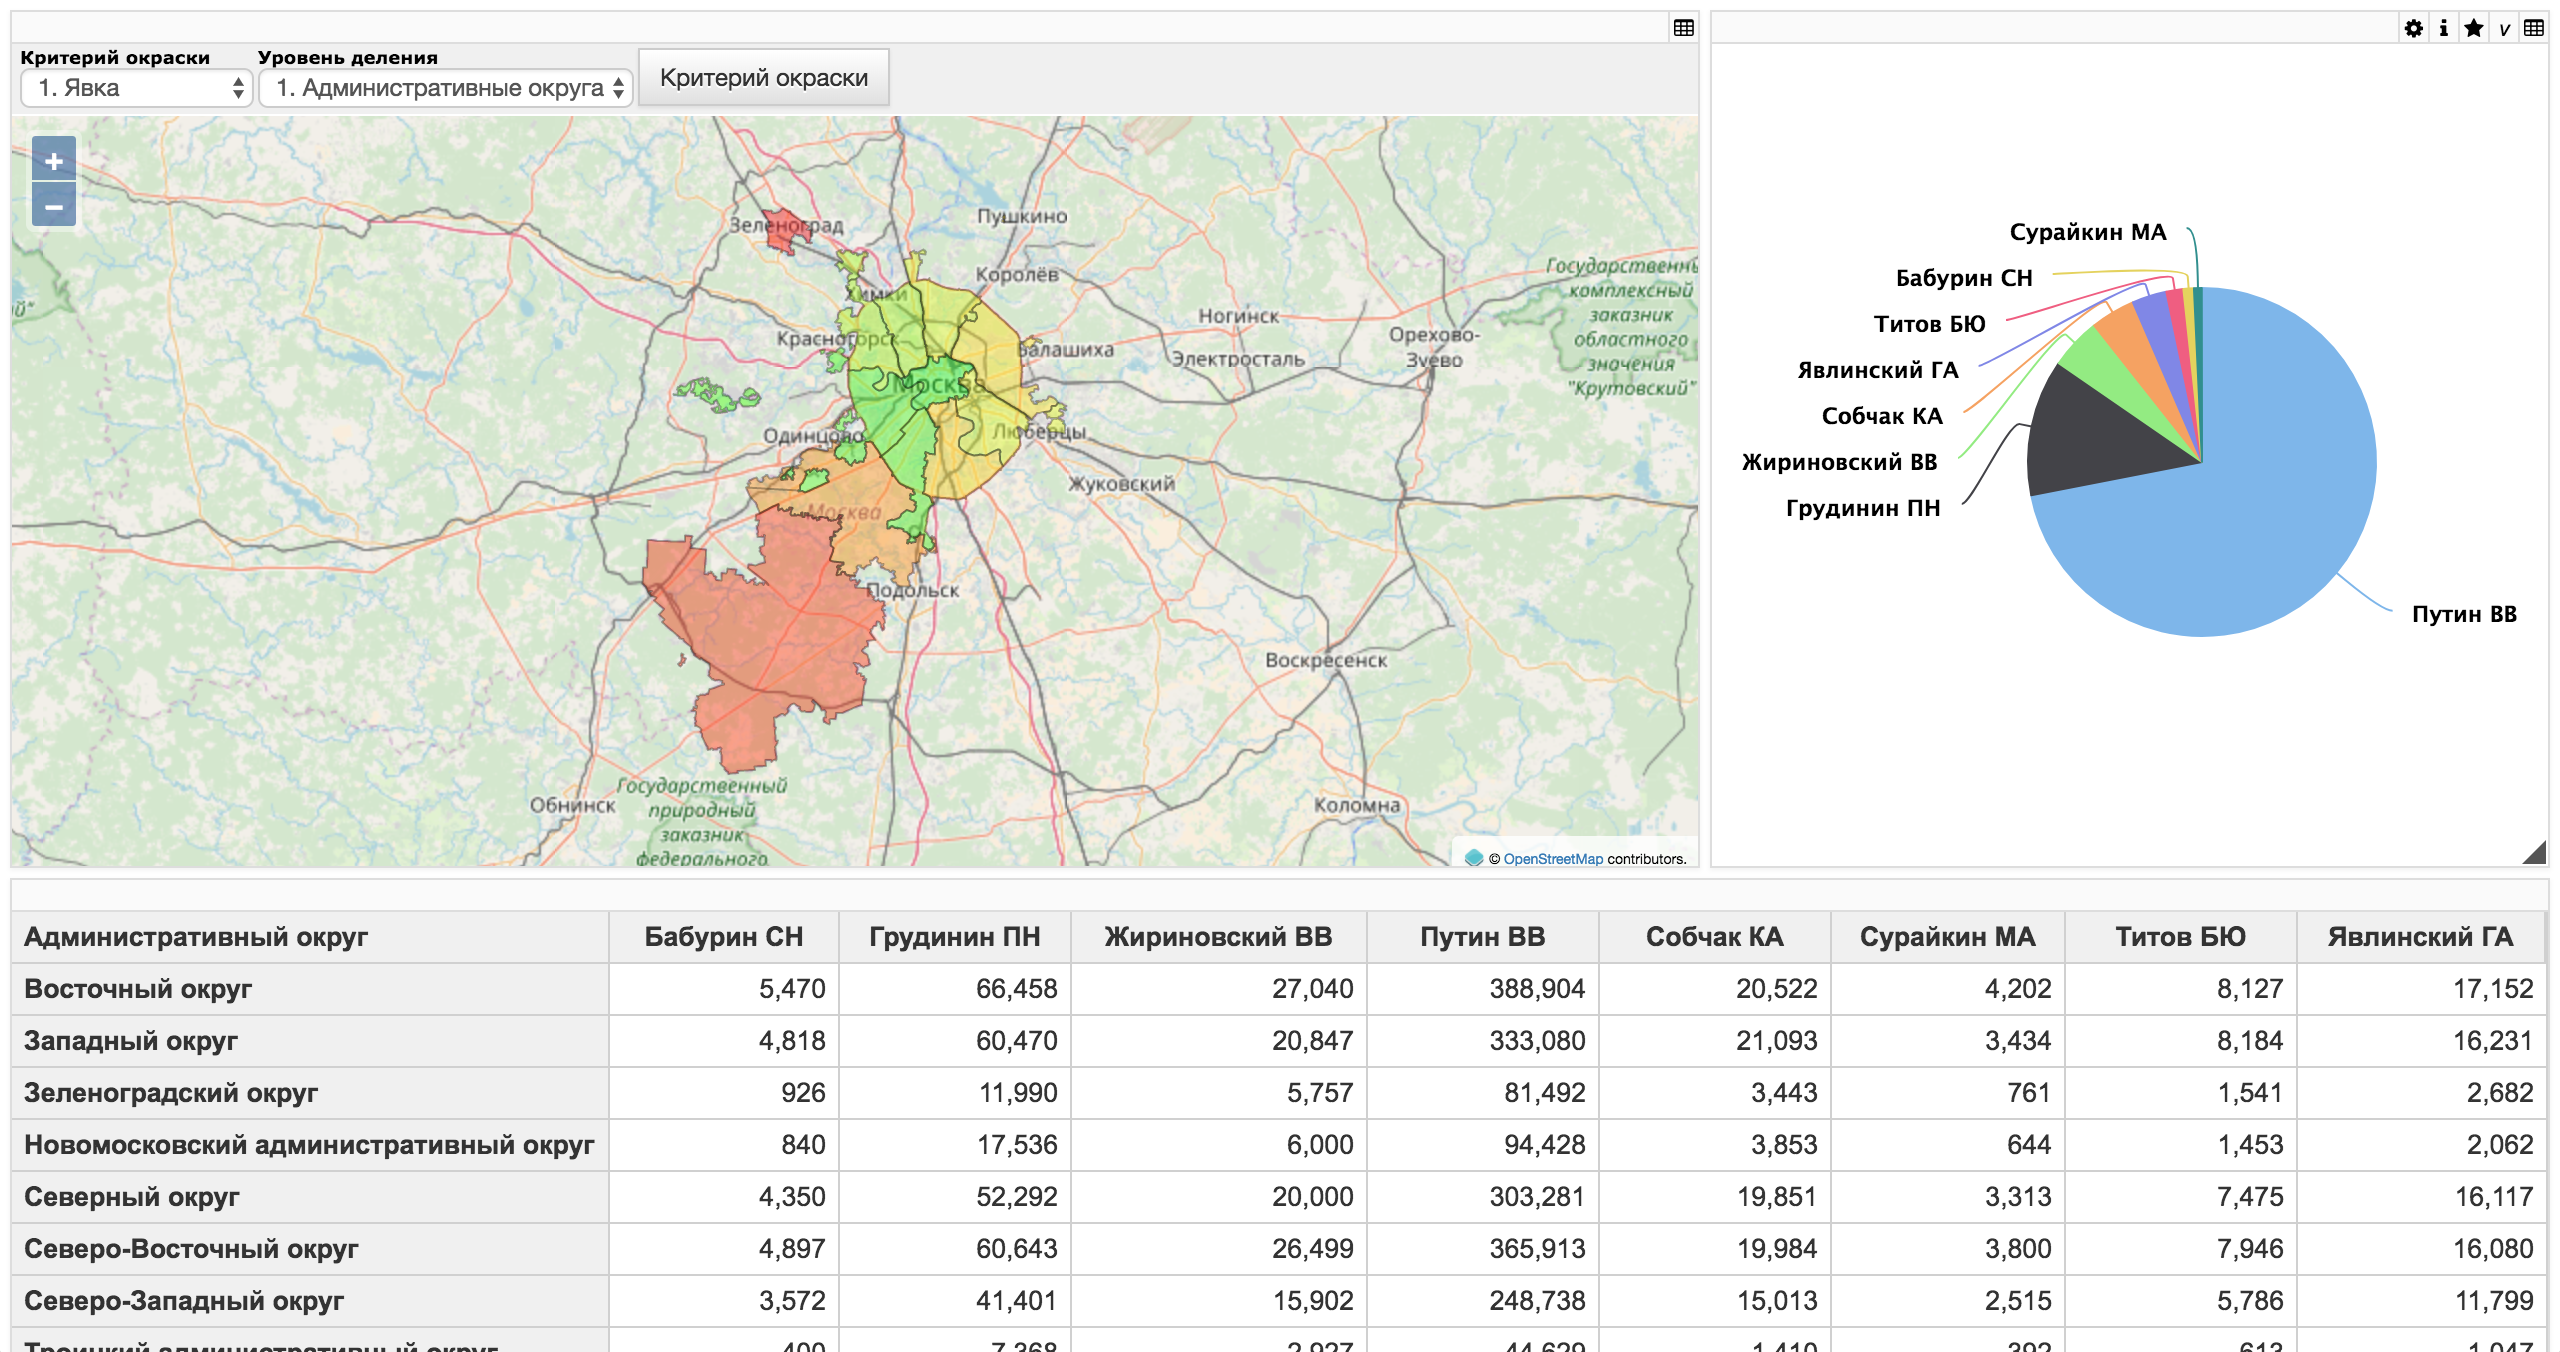Viewport: 2560px width, 1352px height.
Task: Select the red Зеленоград district on map
Action: point(786,230)
